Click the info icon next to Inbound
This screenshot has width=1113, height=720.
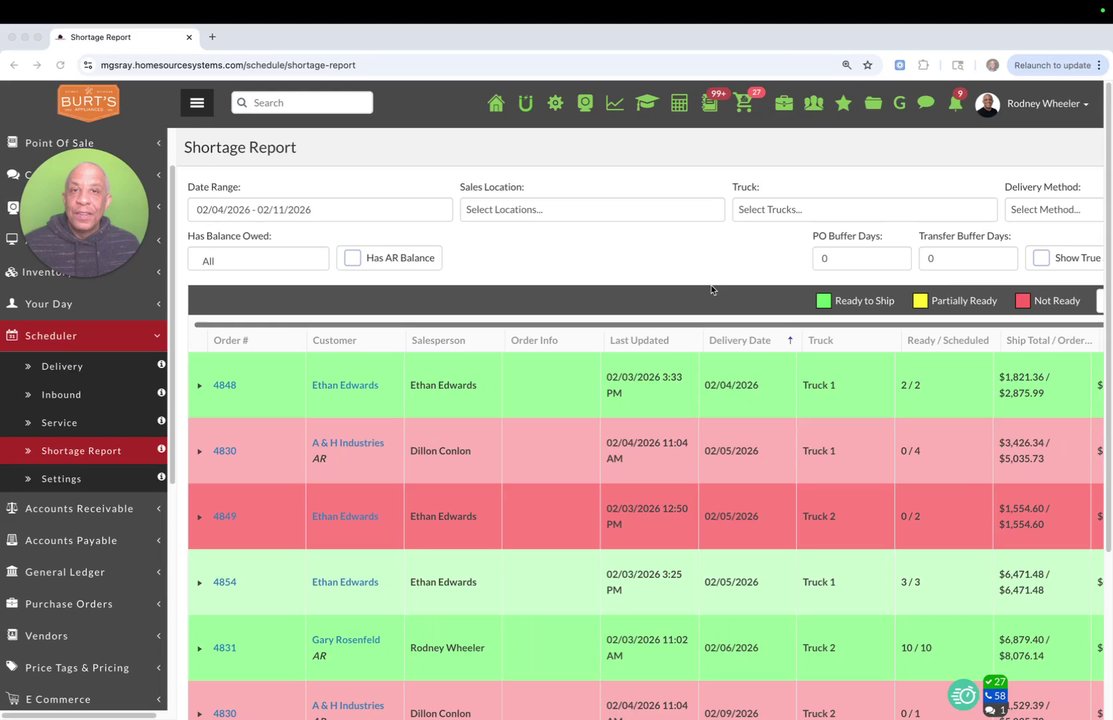(161, 393)
